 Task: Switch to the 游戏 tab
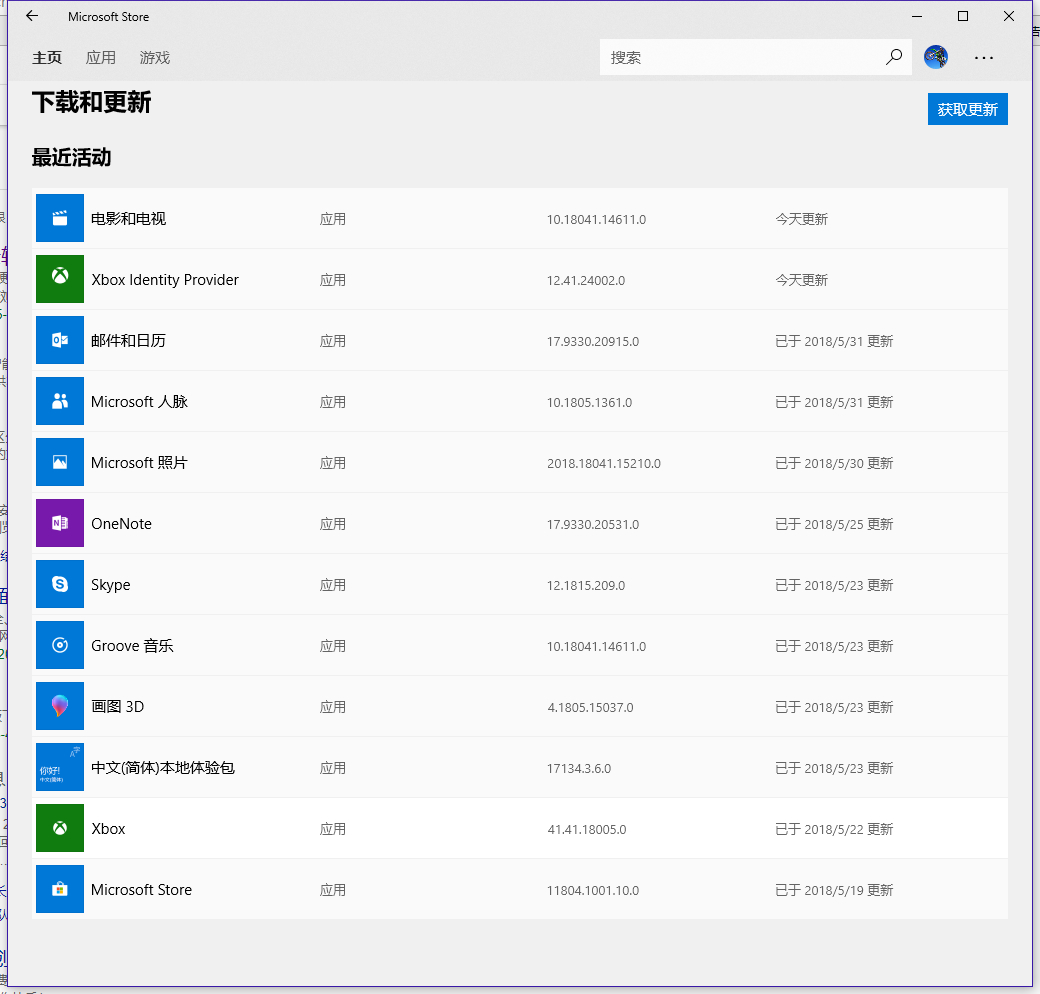coord(155,58)
